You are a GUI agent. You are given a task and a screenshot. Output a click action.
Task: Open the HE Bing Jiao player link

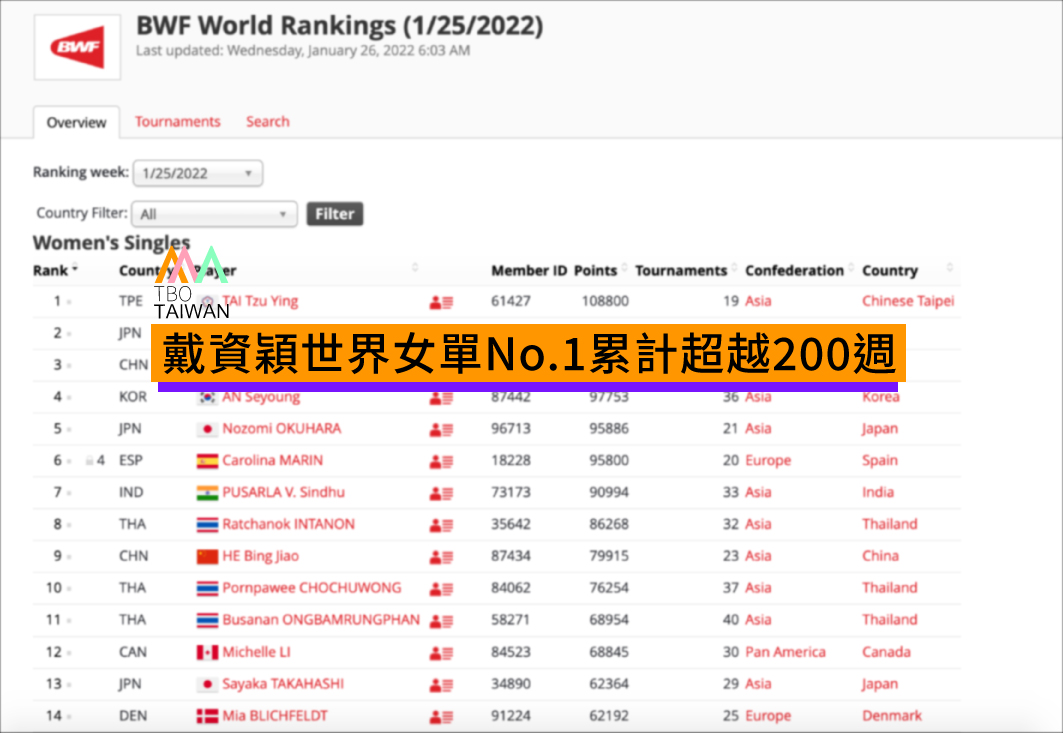(x=260, y=556)
